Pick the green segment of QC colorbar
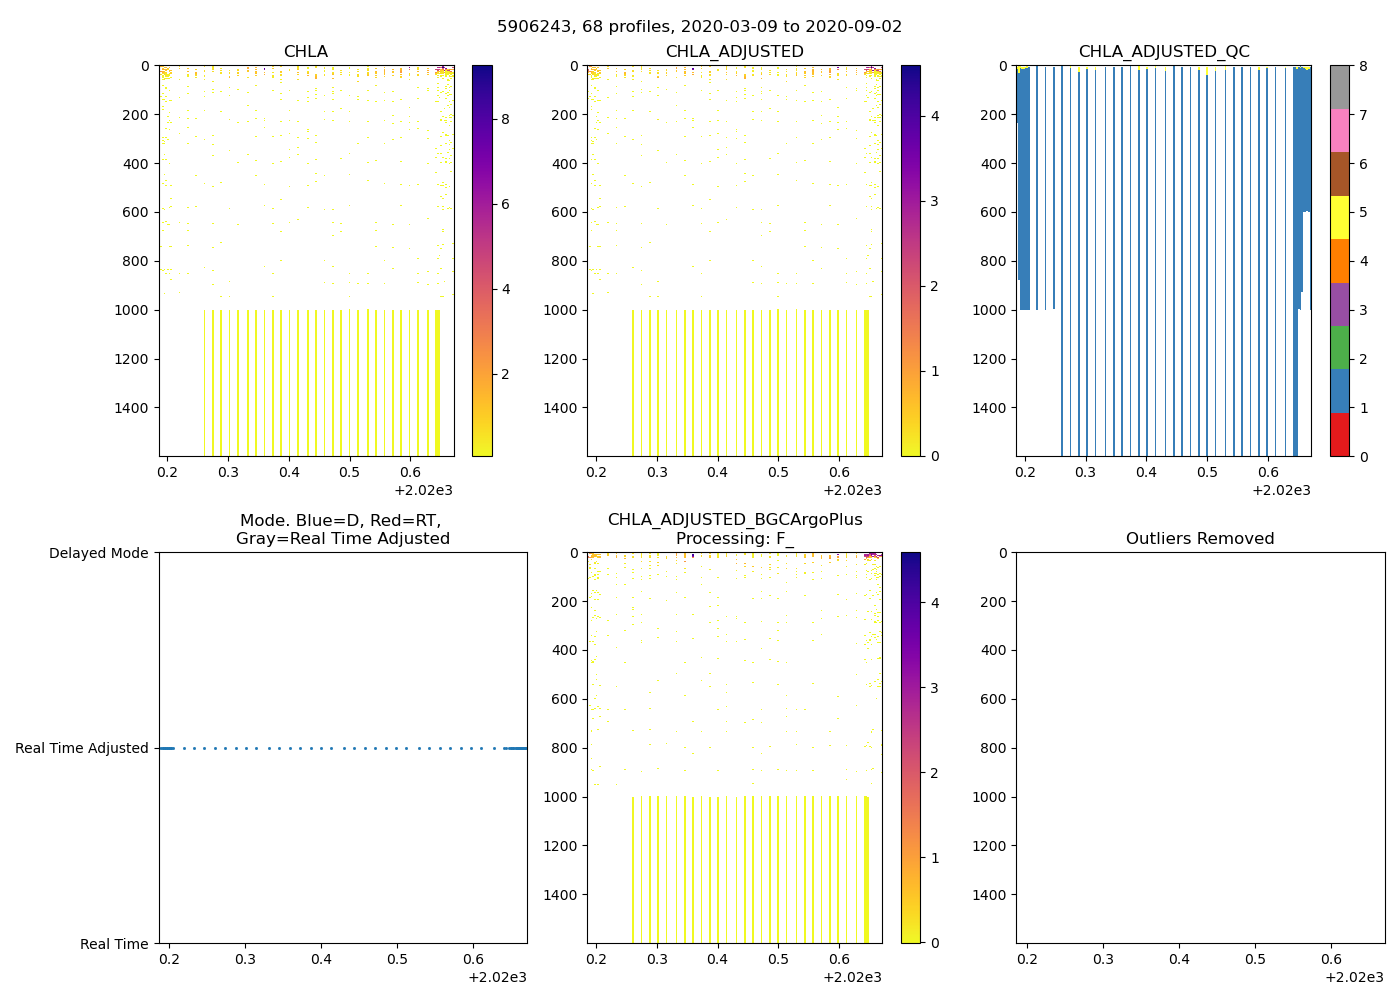Image resolution: width=1400 pixels, height=1000 pixels. (1339, 348)
